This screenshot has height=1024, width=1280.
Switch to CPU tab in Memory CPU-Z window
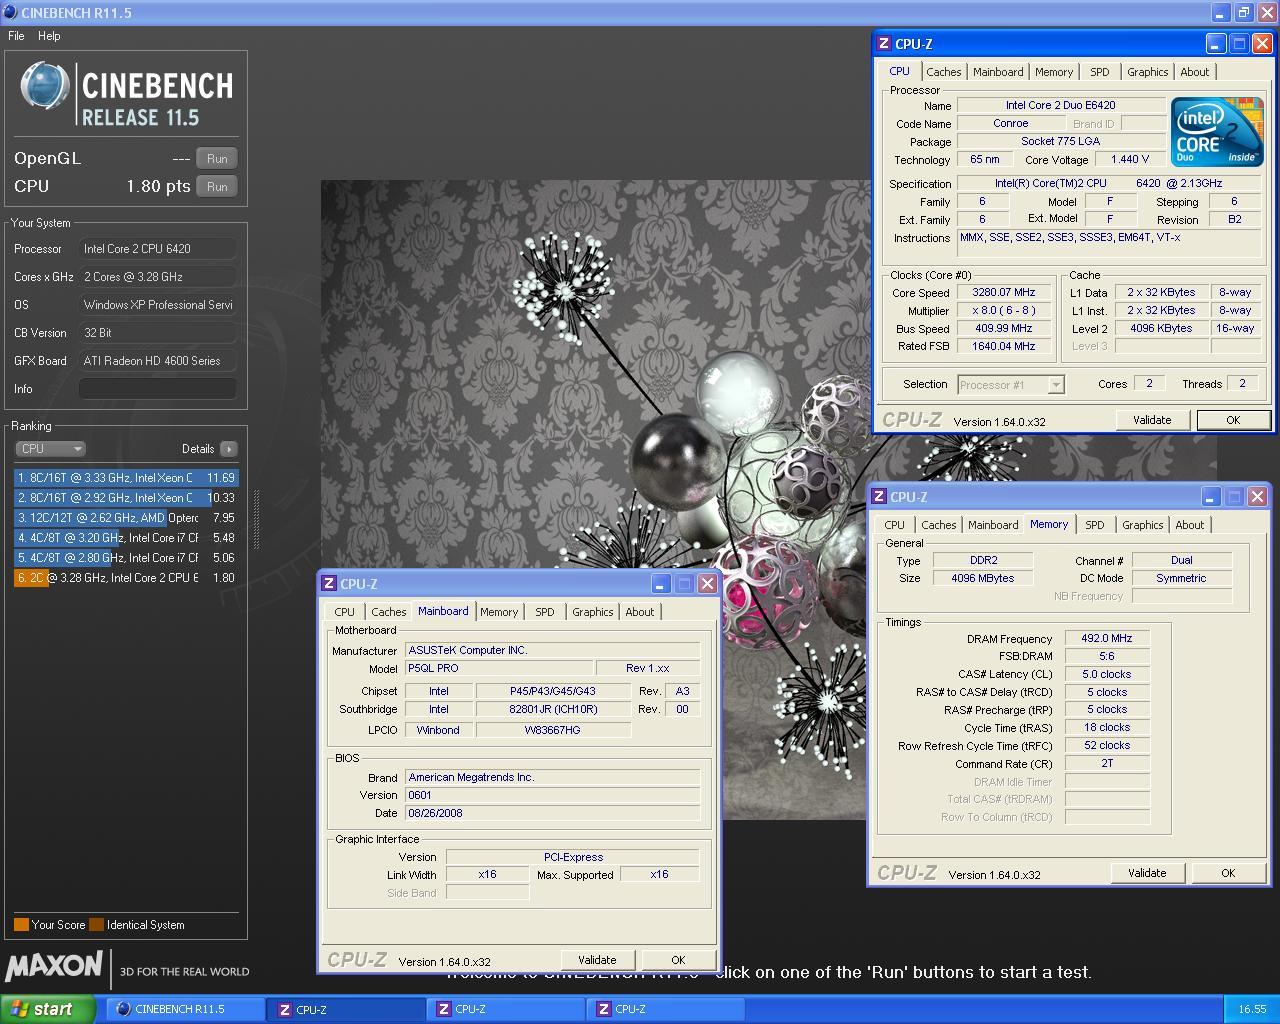[894, 525]
